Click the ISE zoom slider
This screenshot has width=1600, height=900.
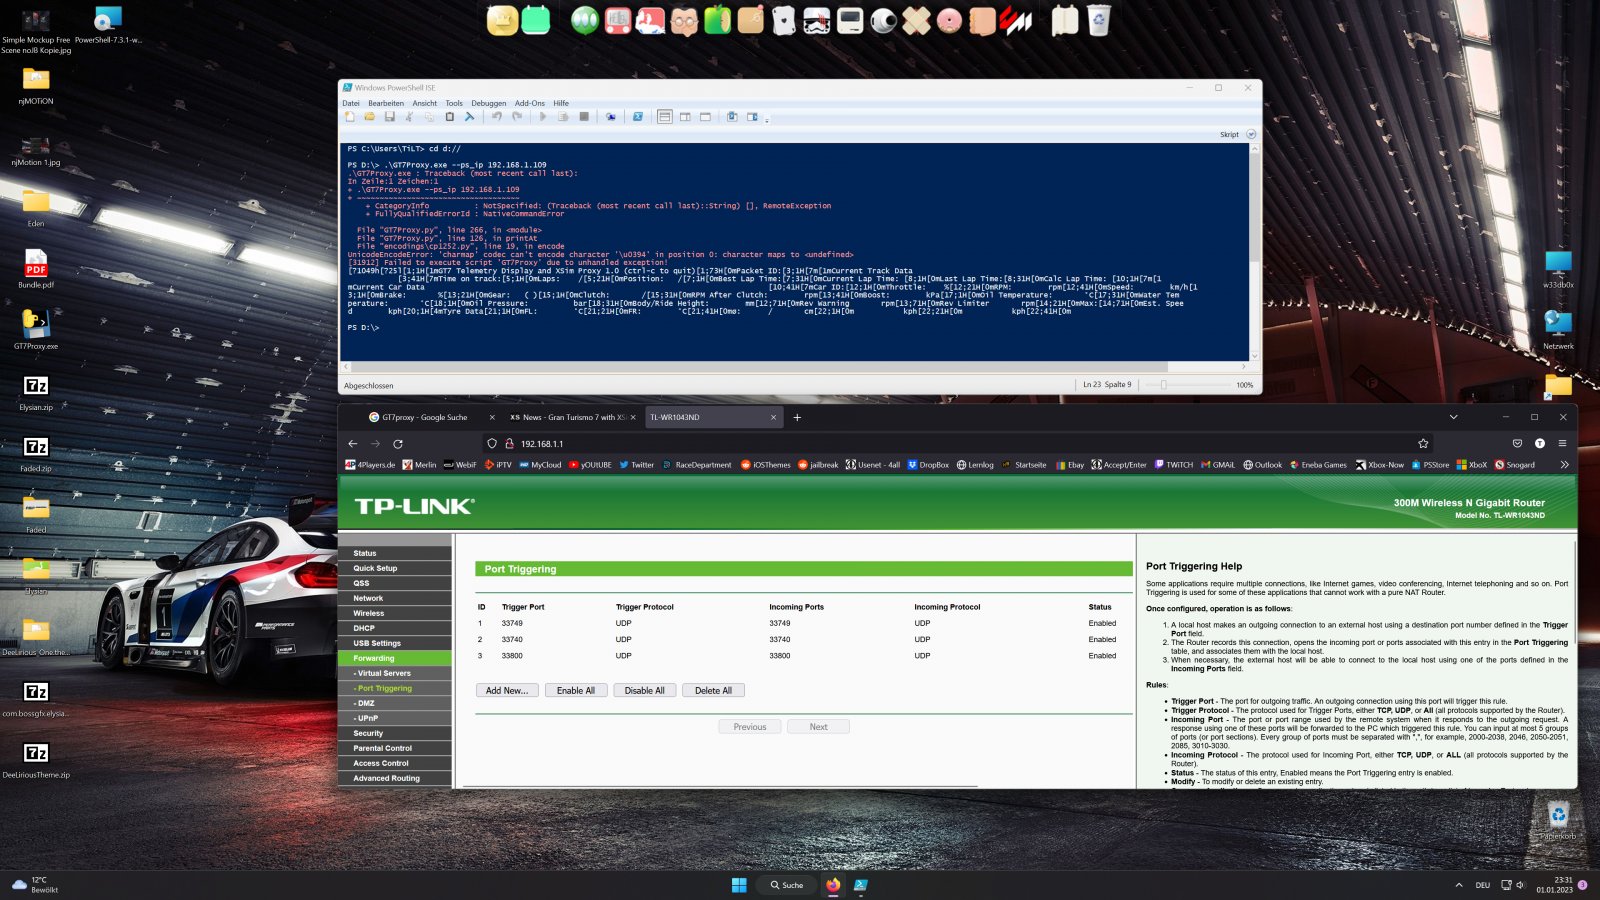[1163, 385]
